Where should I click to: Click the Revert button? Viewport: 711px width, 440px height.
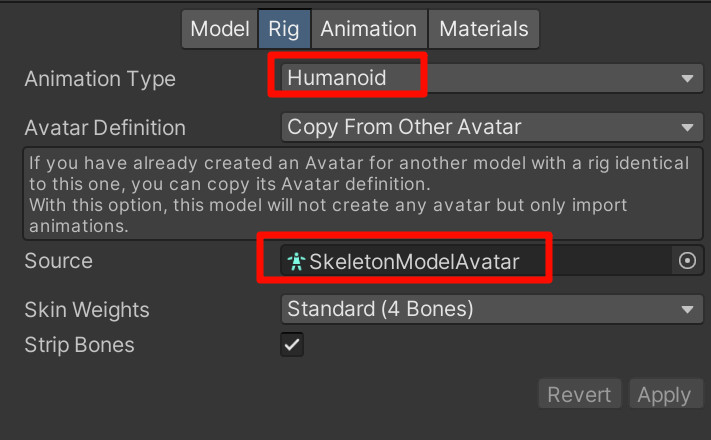pyautogui.click(x=579, y=394)
